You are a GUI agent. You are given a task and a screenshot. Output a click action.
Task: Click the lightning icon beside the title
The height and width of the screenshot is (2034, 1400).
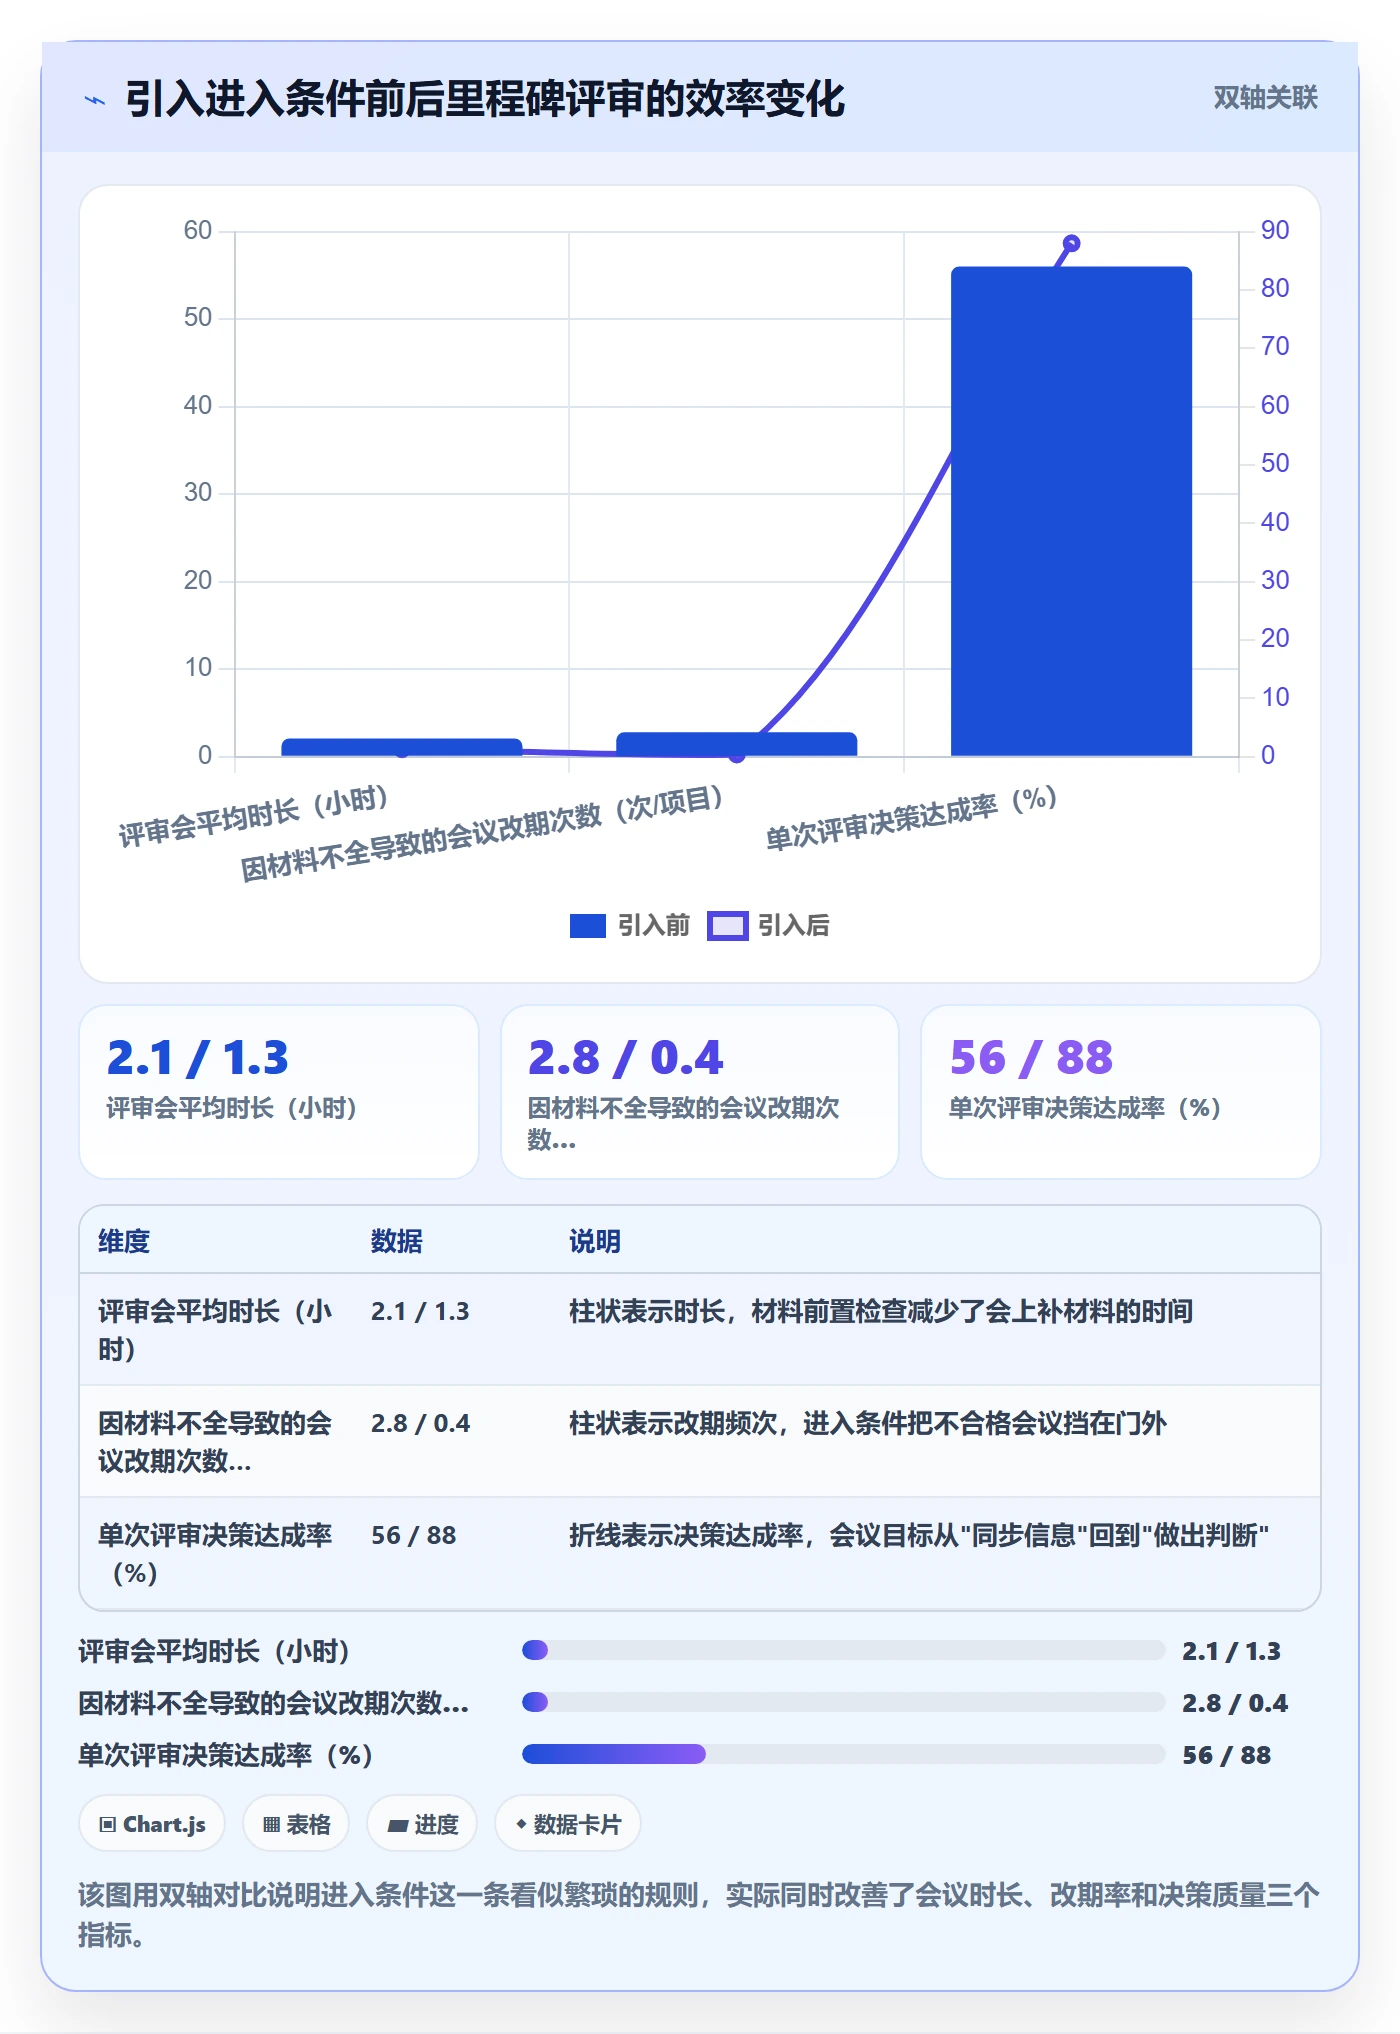pyautogui.click(x=95, y=100)
